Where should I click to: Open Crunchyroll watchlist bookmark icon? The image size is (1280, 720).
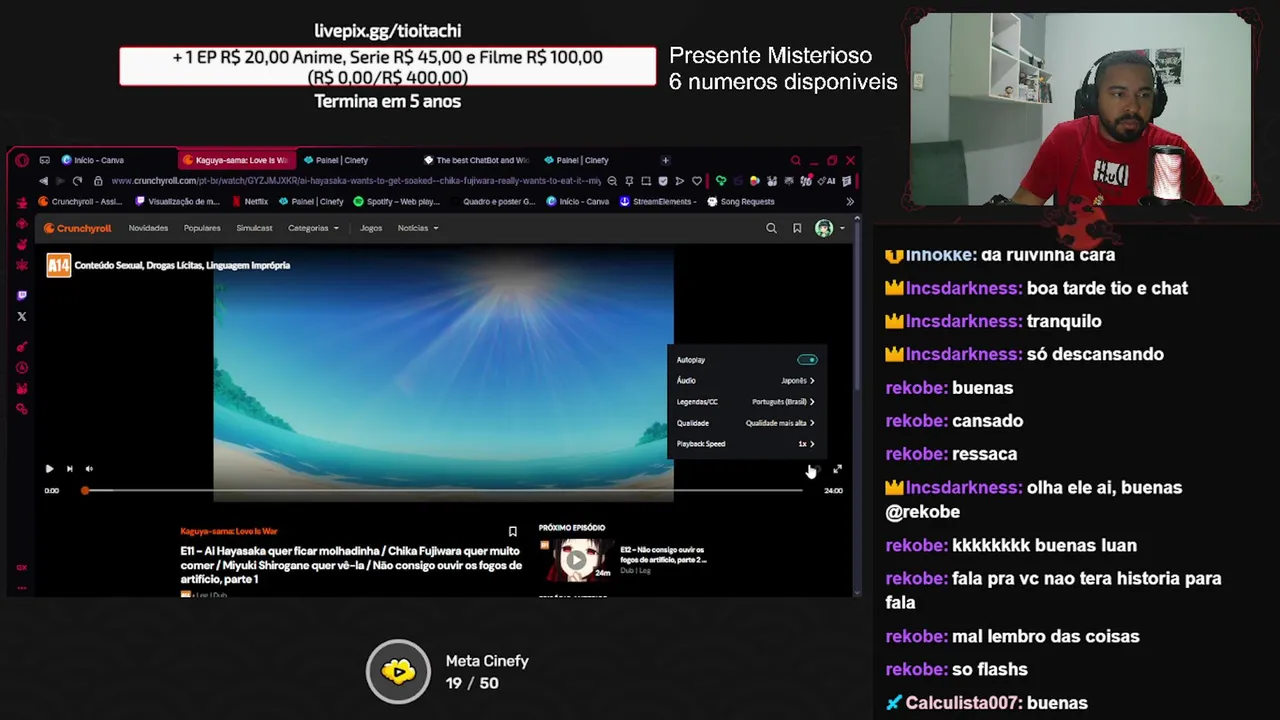pos(797,228)
